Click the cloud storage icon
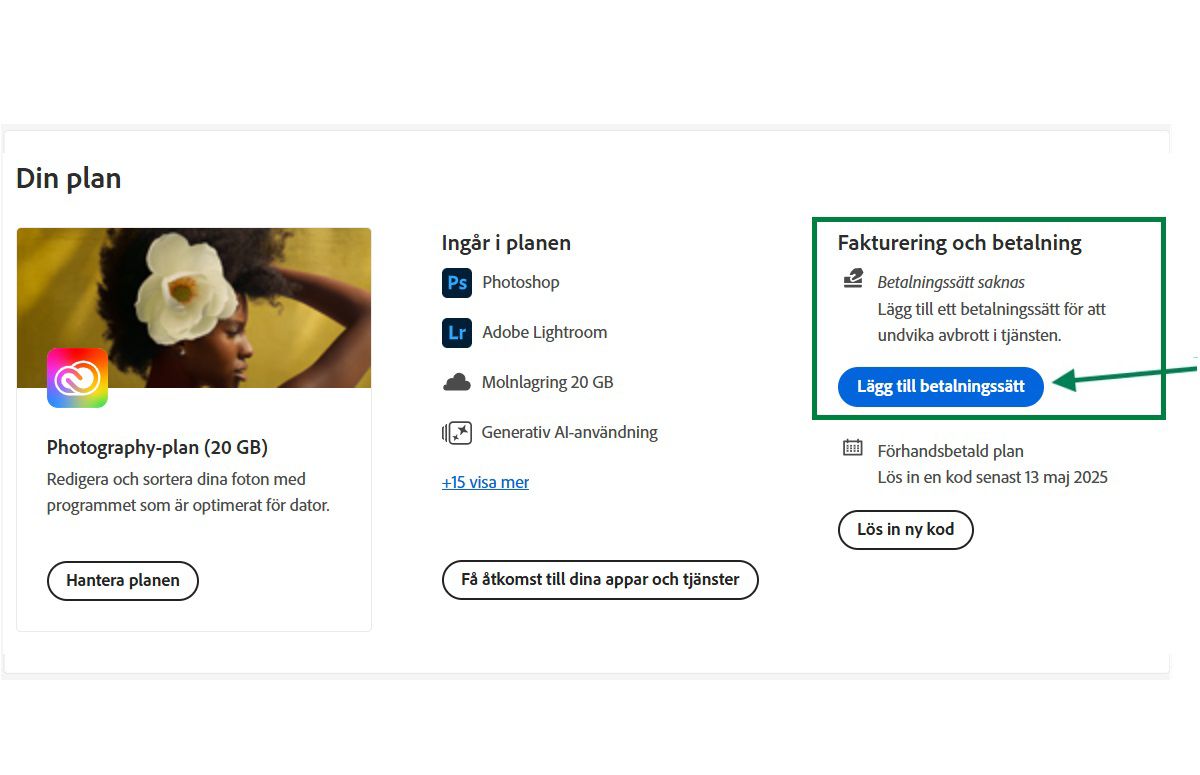1200x775 pixels. click(457, 382)
